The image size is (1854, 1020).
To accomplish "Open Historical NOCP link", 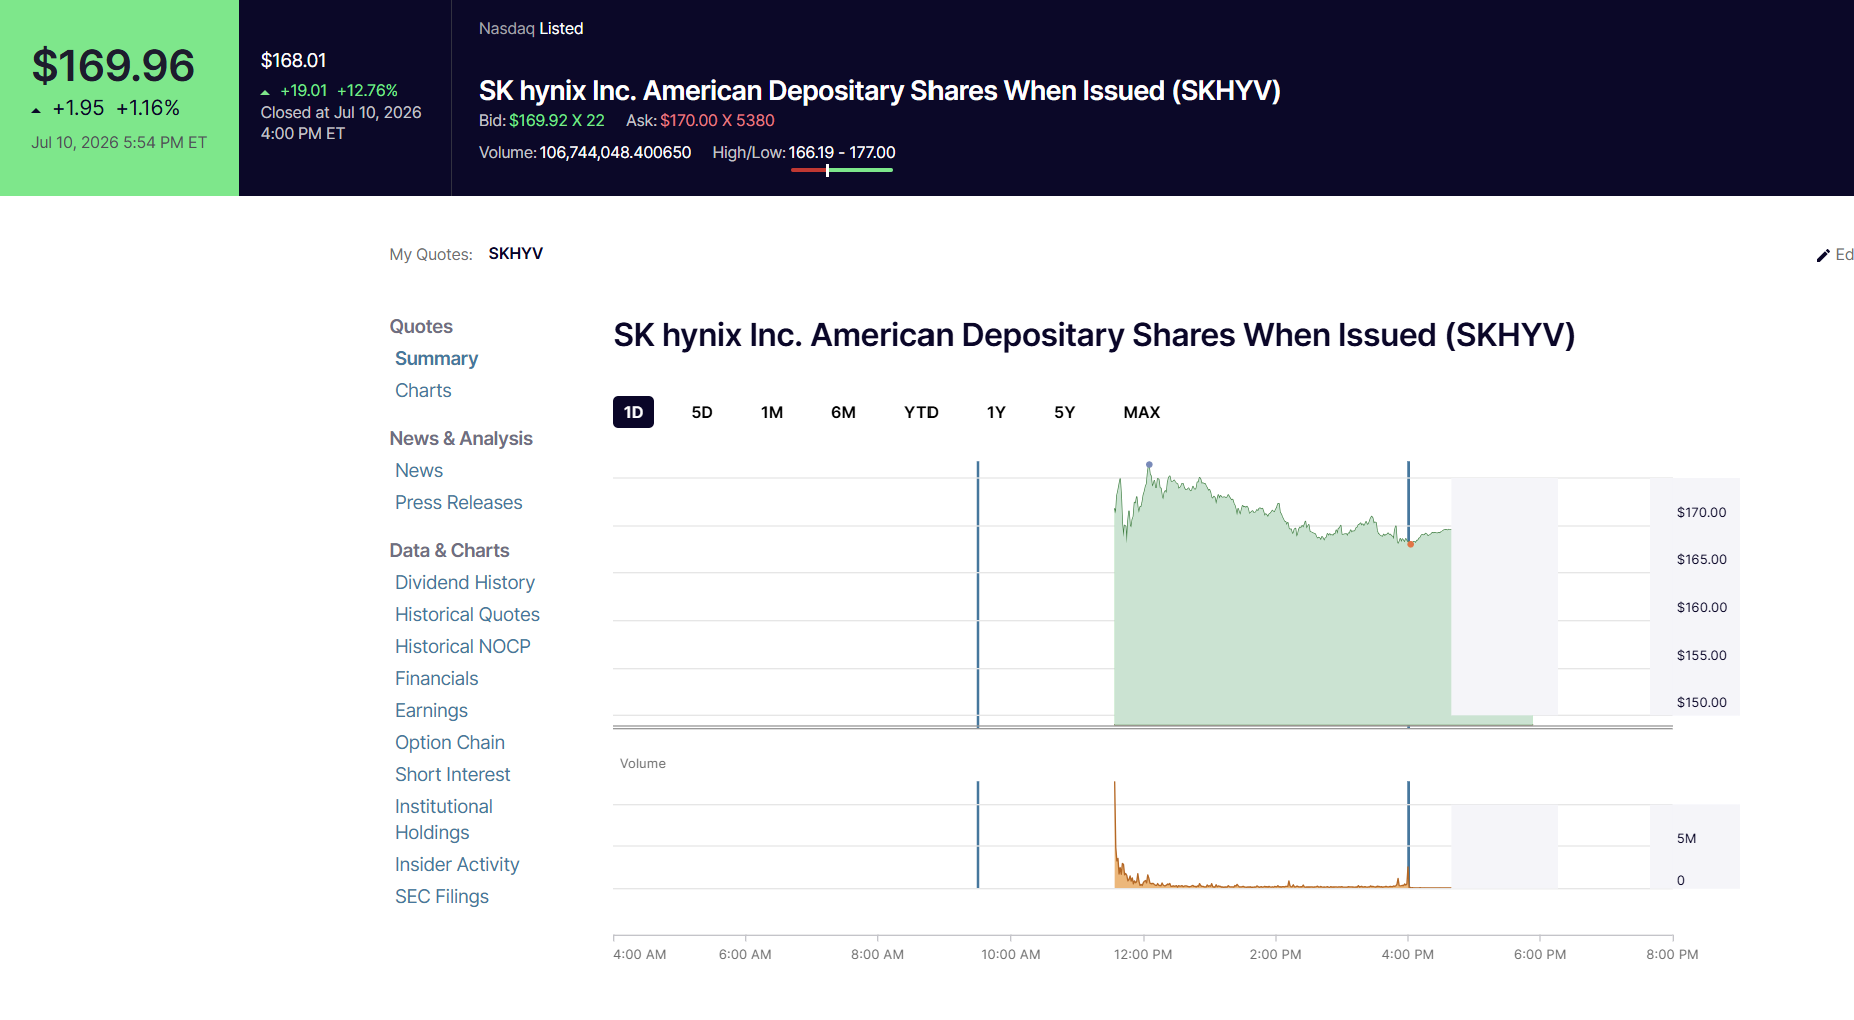I will [x=462, y=646].
